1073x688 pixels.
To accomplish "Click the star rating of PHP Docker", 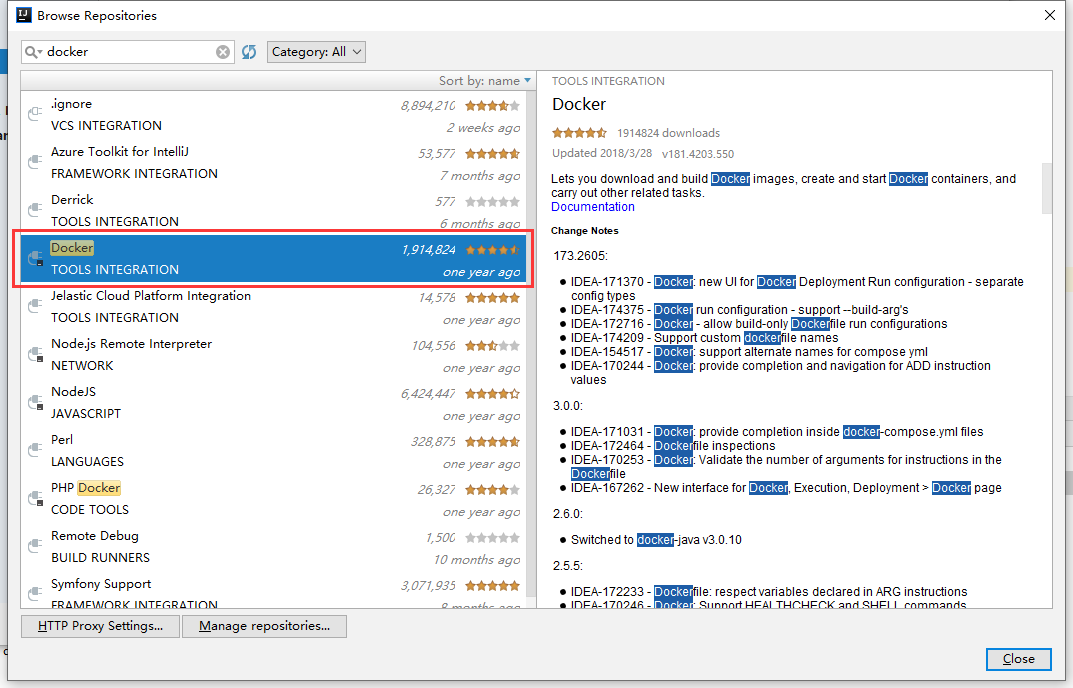I will tap(492, 489).
